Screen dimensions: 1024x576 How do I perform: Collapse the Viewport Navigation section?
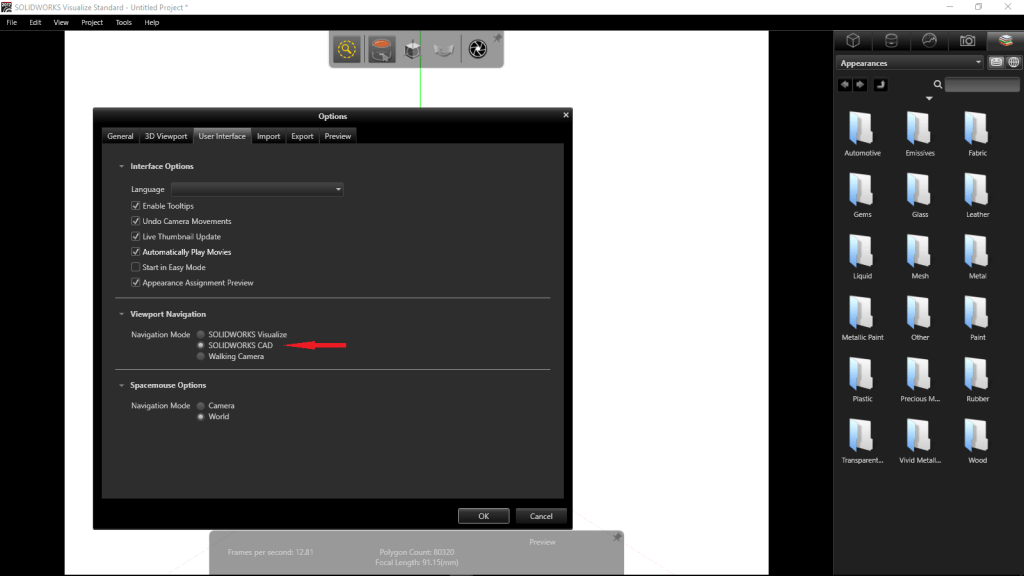(x=122, y=314)
